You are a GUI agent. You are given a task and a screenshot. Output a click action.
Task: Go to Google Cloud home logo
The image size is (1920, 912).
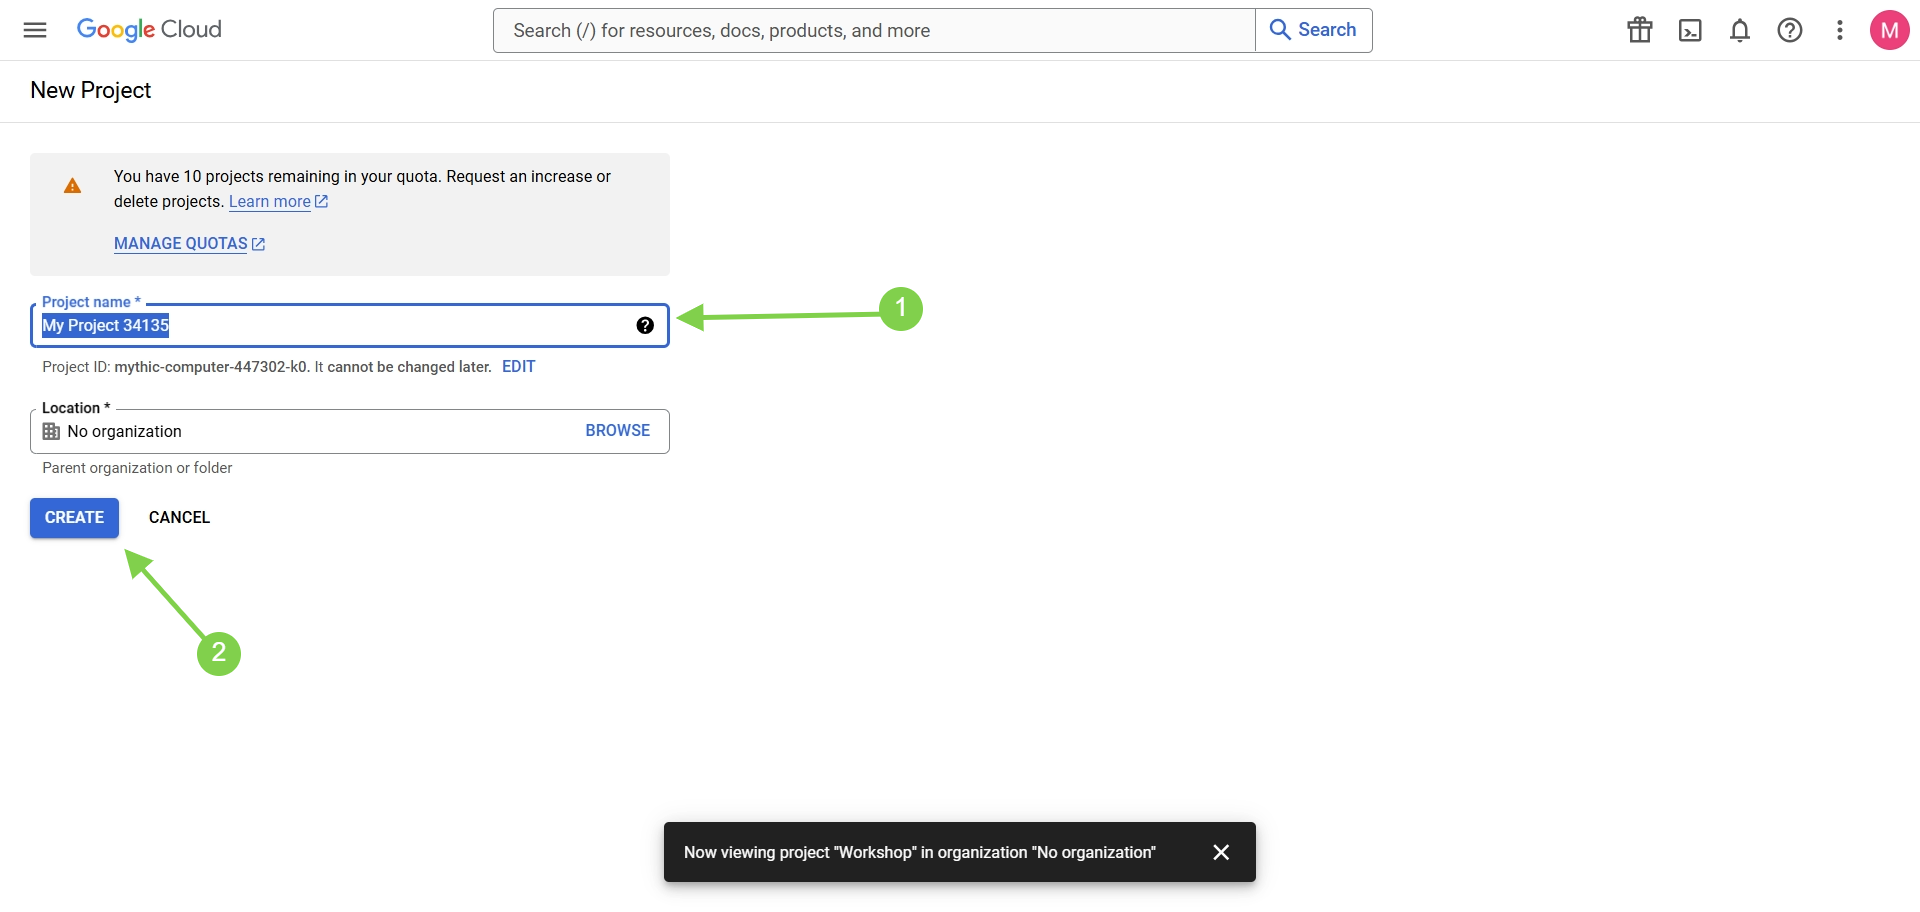point(149,30)
